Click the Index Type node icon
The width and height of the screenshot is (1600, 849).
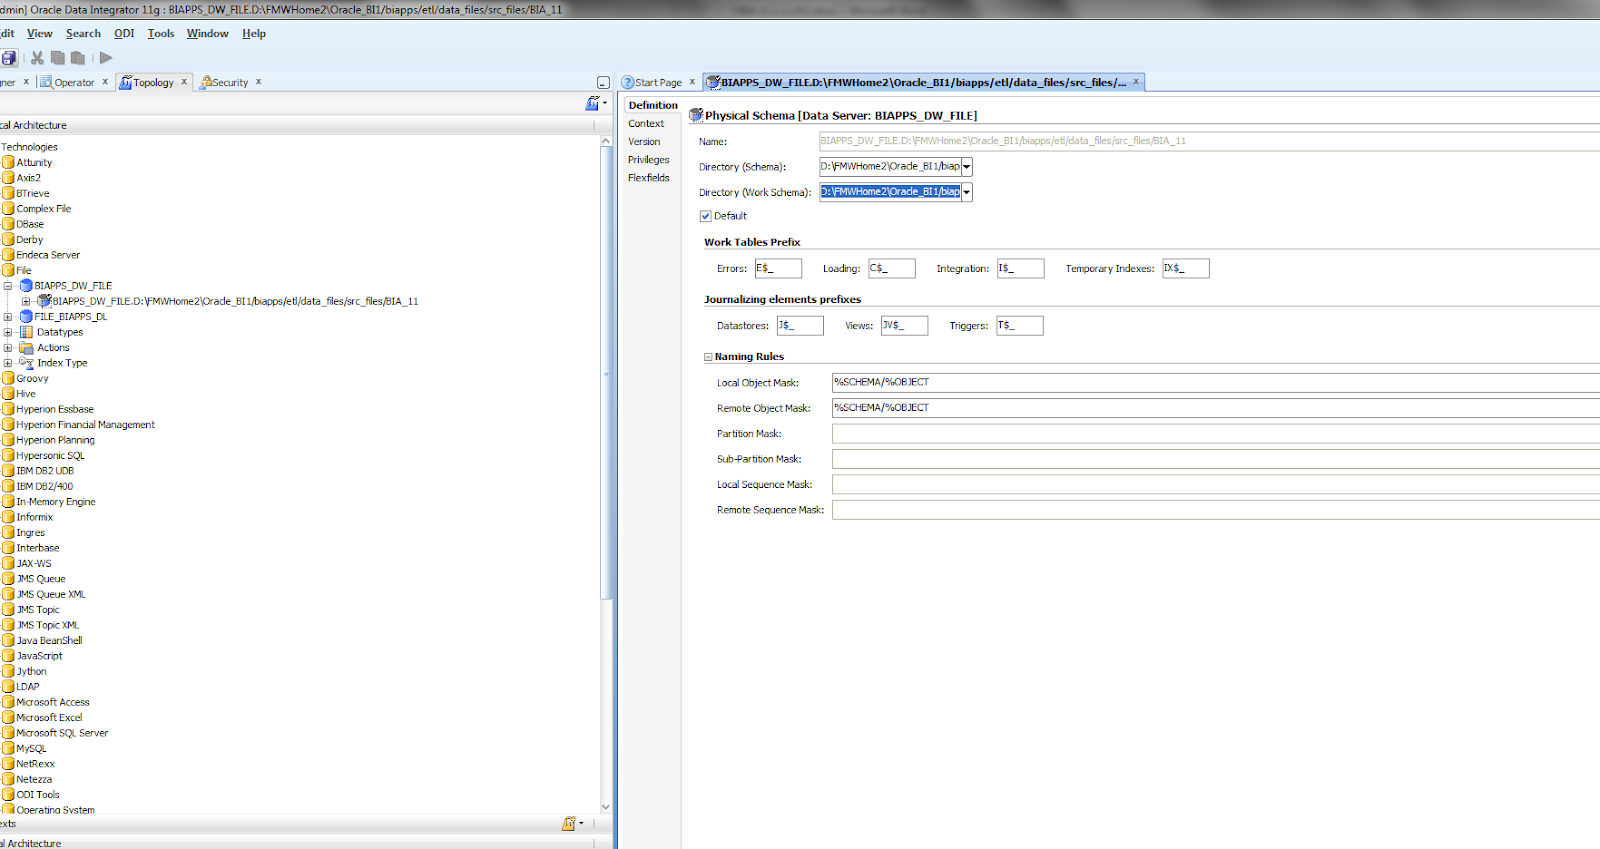(26, 363)
